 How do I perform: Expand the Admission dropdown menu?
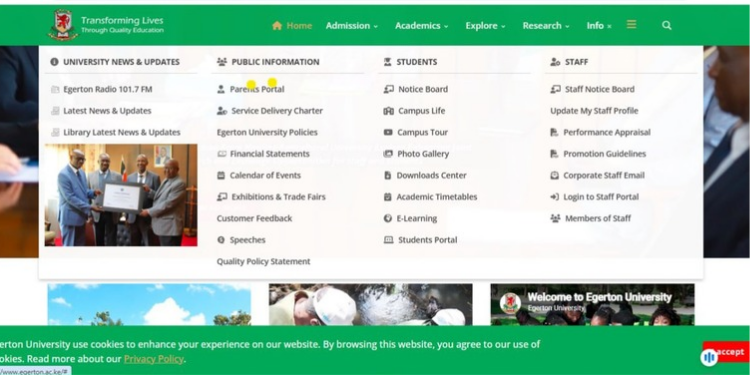(352, 26)
